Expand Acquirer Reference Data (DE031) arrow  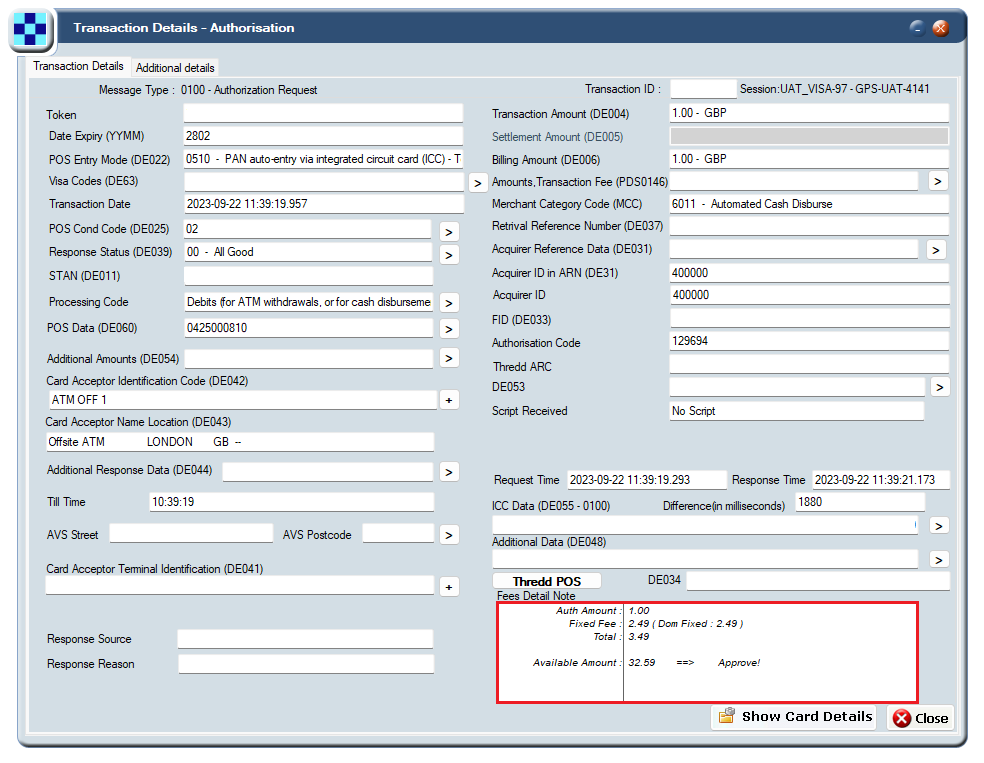pyautogui.click(x=936, y=250)
